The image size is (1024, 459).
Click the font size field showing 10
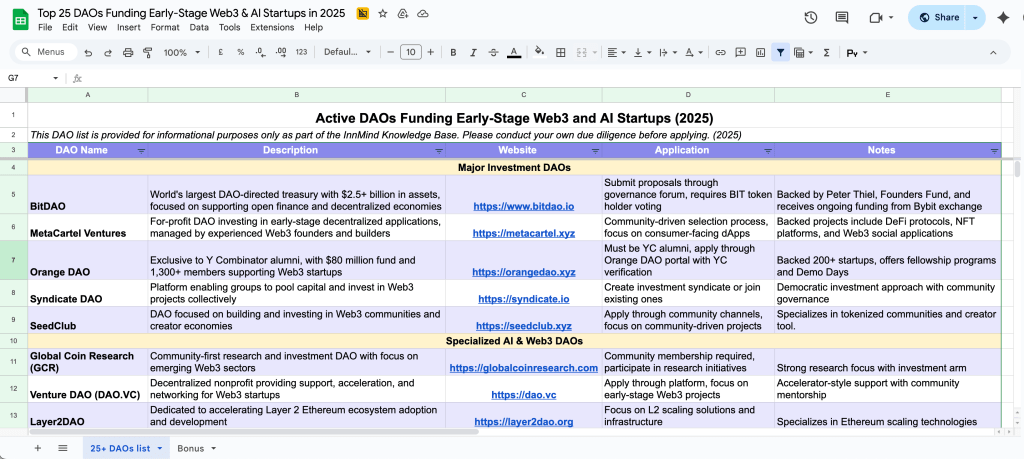(411, 52)
